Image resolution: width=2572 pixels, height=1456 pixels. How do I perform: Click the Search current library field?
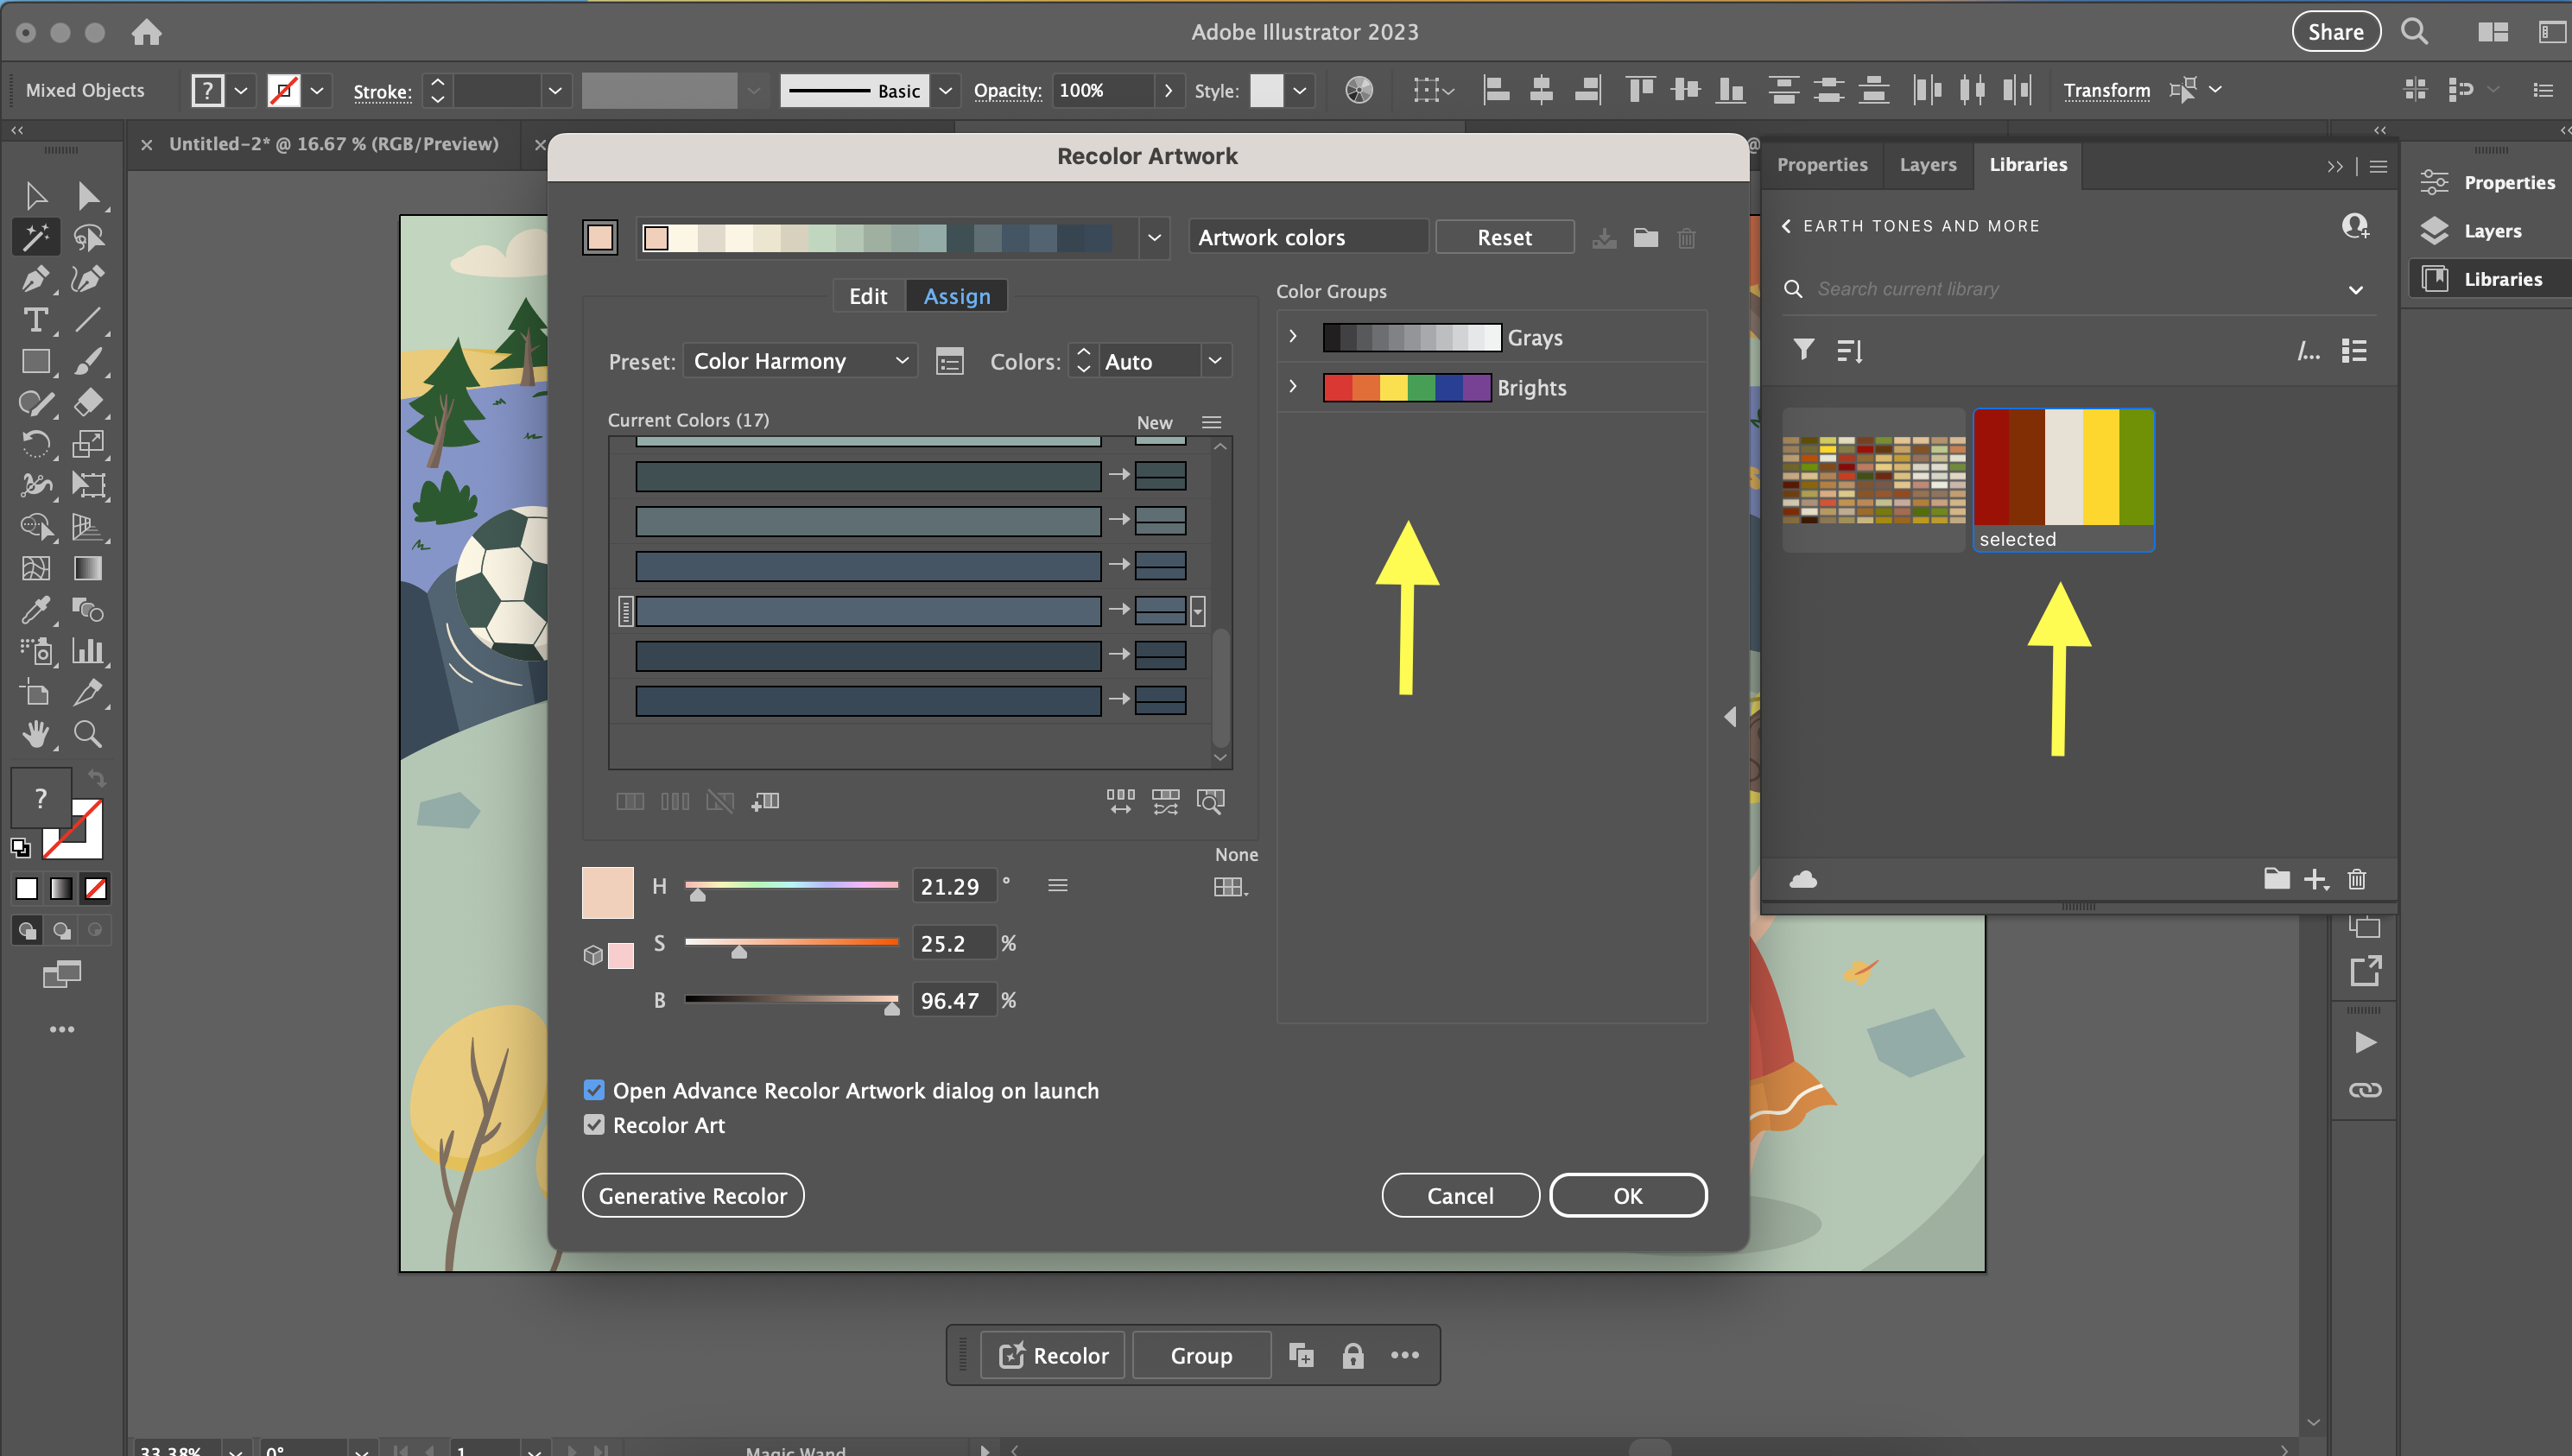pos(2000,288)
